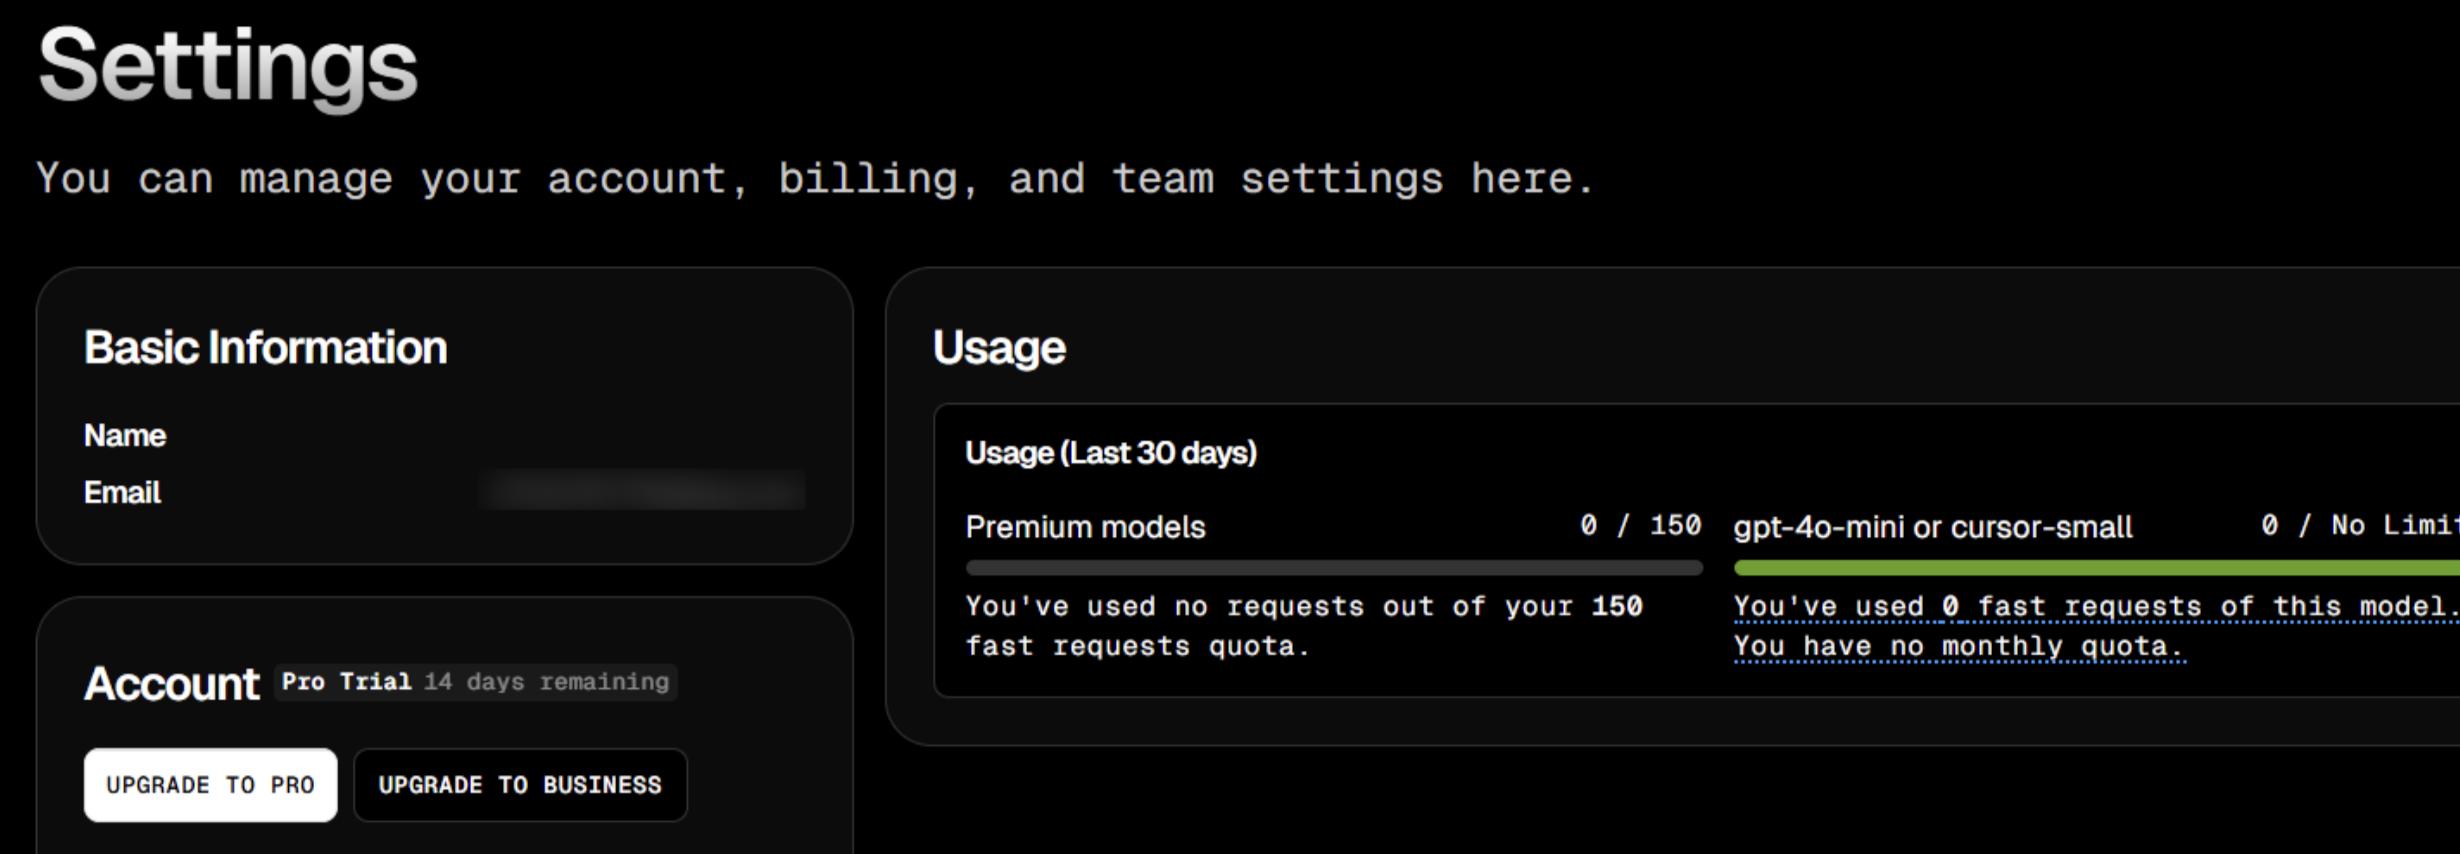Click the 'Usage (Last 30 days)' title

coord(1110,453)
